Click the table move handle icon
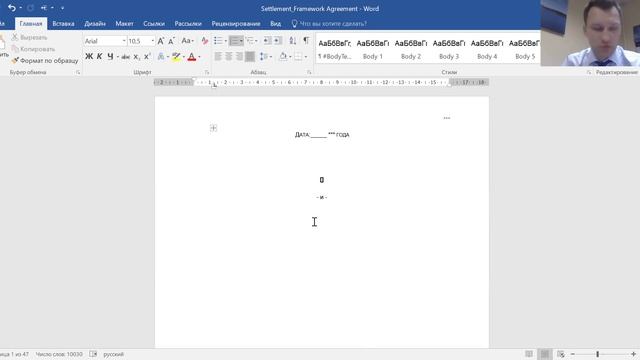This screenshot has width=640, height=360. coord(213,128)
